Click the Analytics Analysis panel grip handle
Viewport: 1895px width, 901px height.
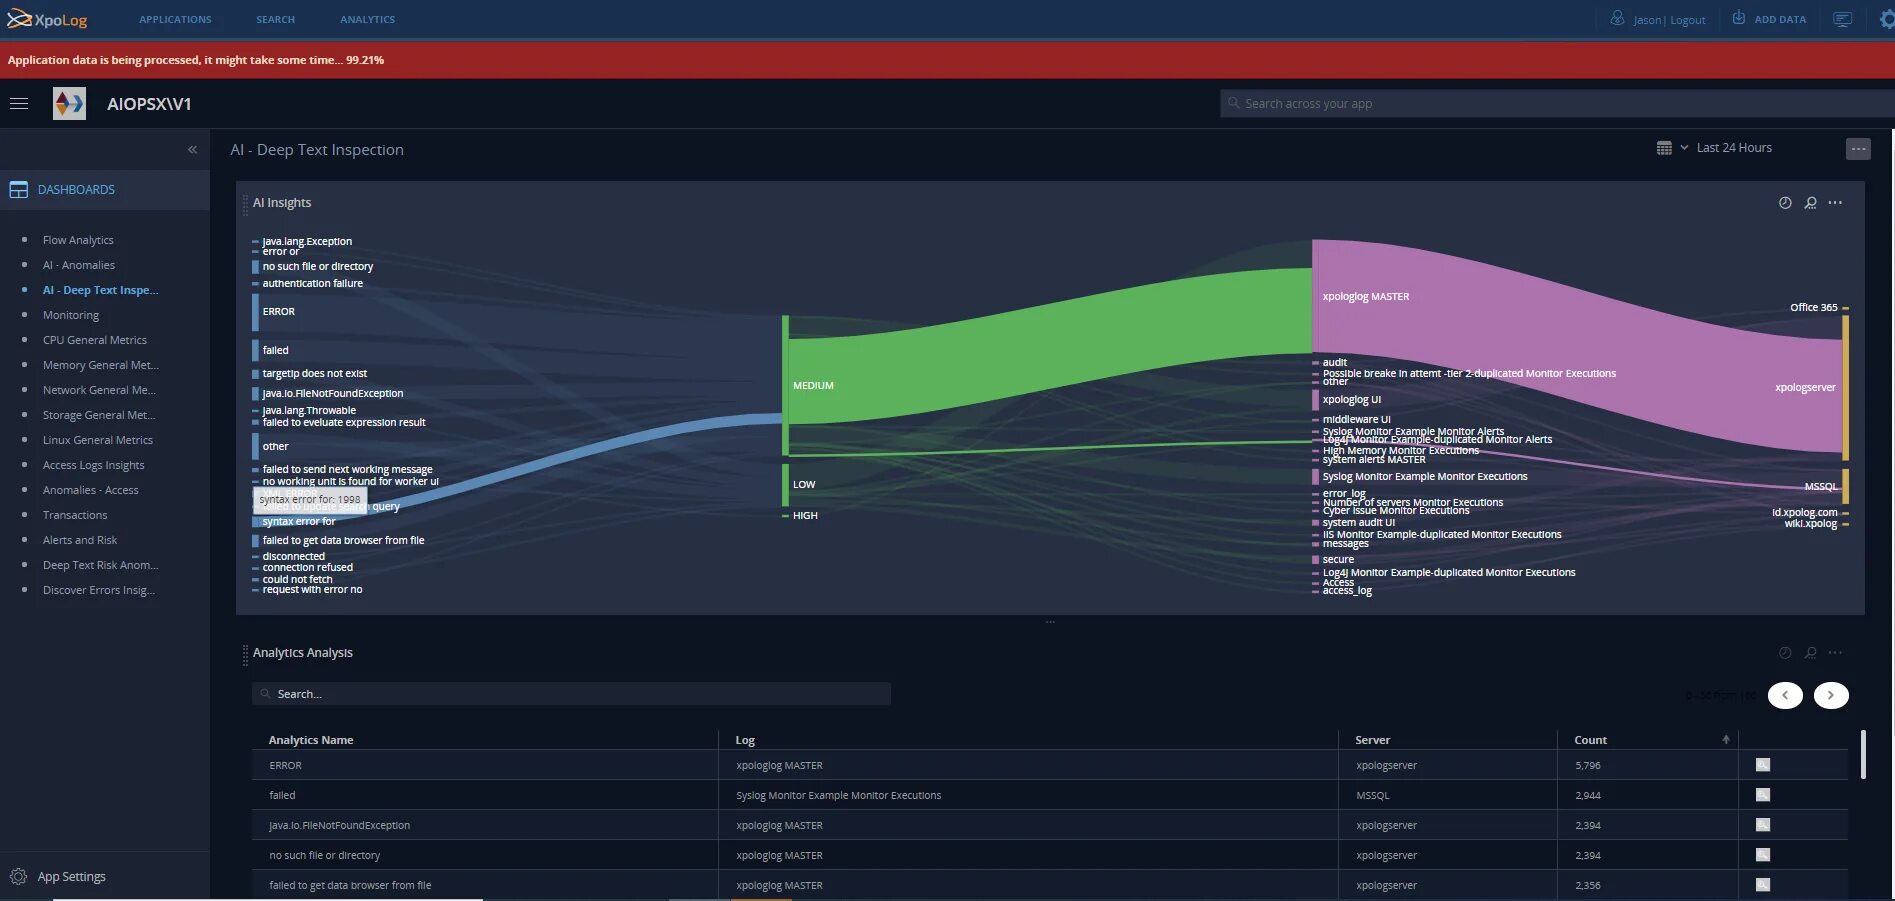click(x=245, y=655)
